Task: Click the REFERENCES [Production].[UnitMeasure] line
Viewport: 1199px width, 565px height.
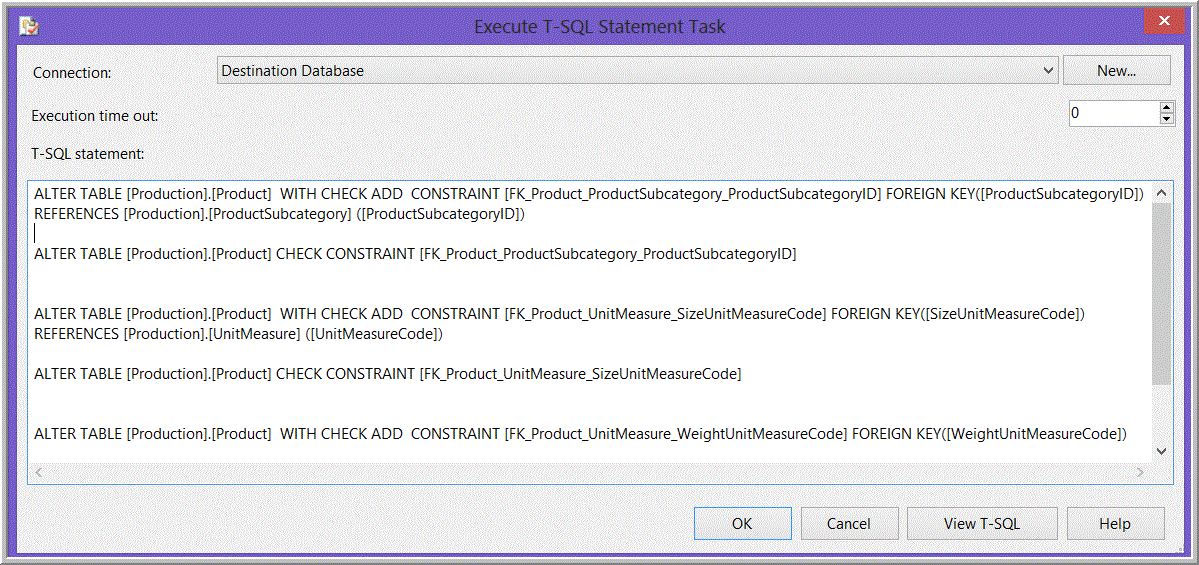Action: point(238,334)
